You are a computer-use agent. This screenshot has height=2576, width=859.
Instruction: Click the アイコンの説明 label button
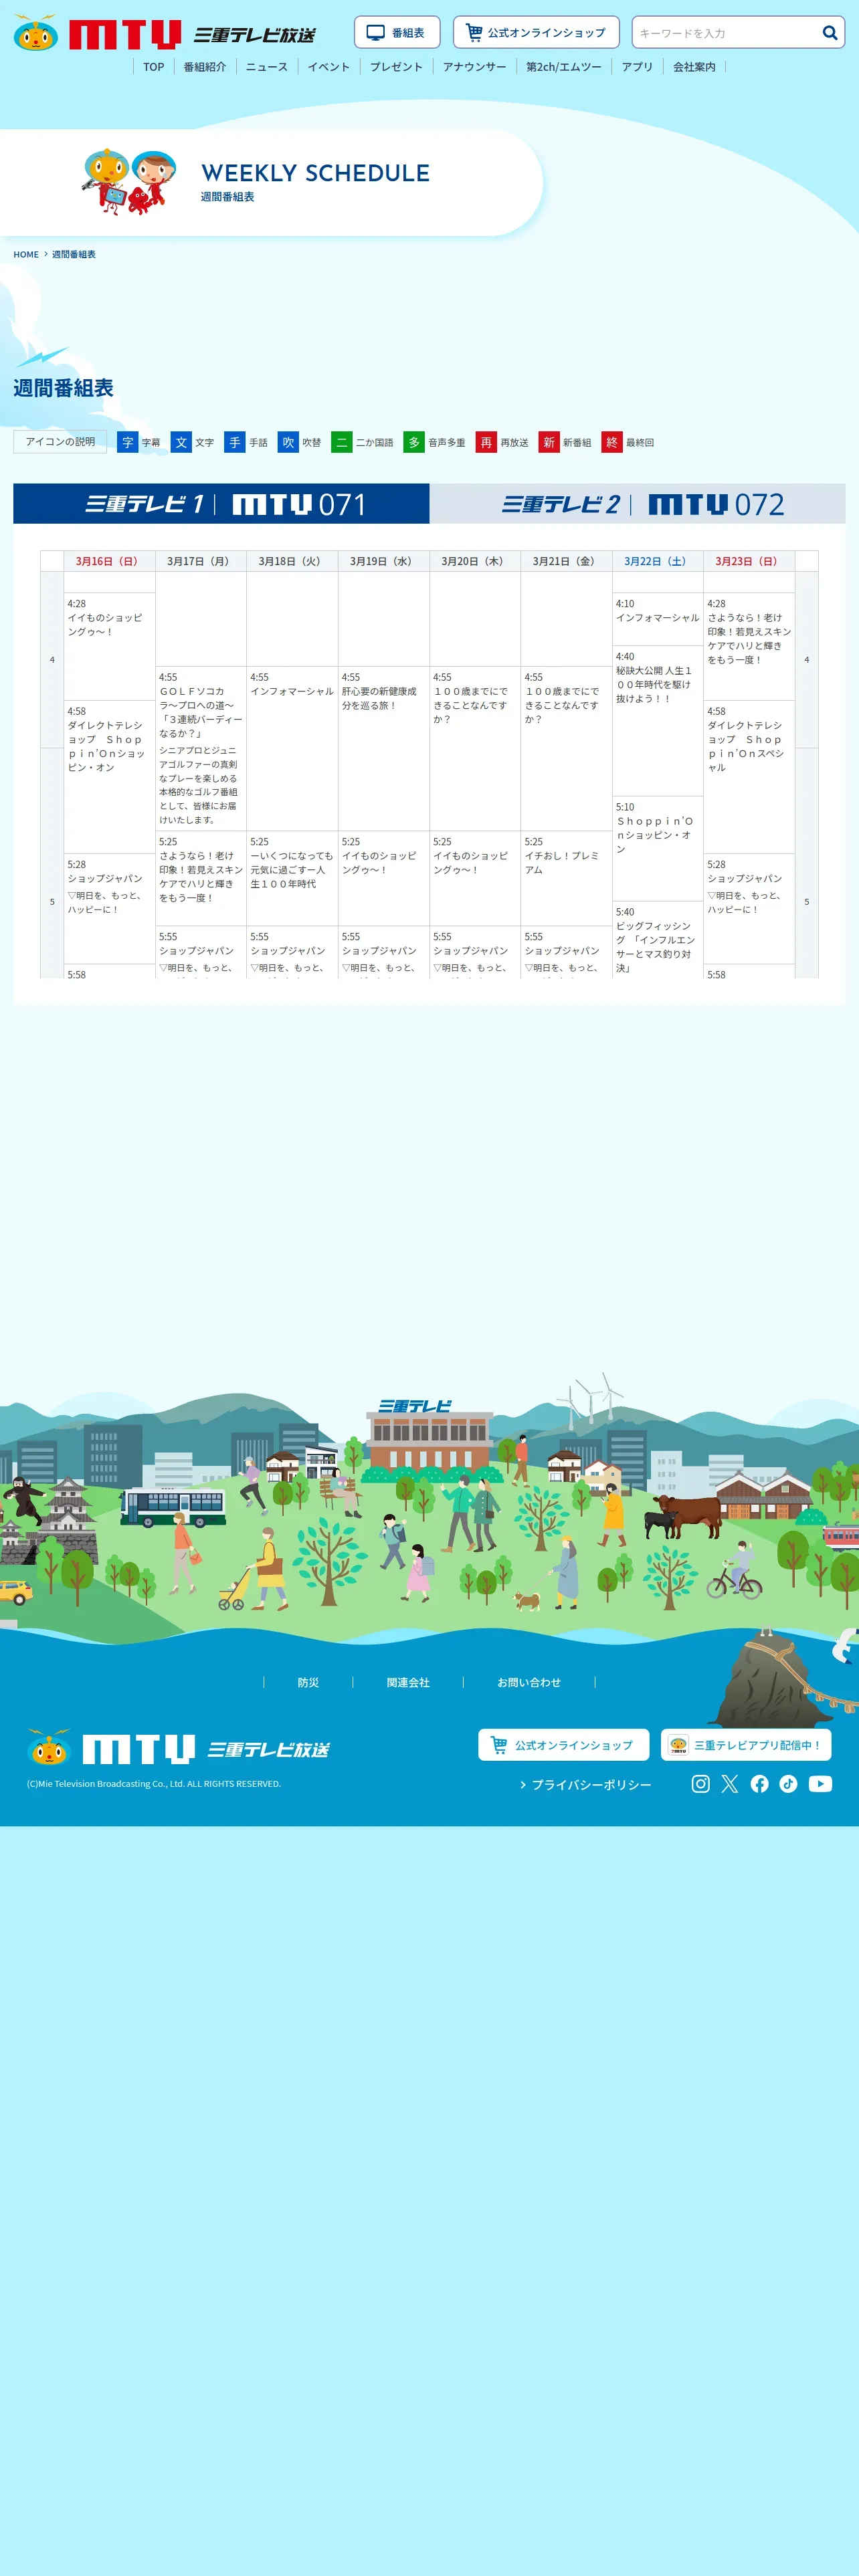(60, 442)
